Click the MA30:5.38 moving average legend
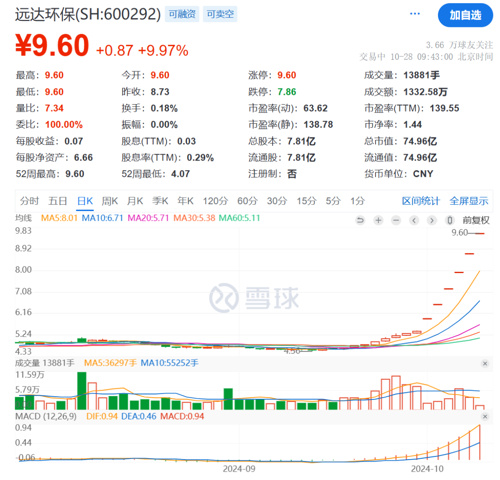This screenshot has width=500, height=480. (194, 218)
